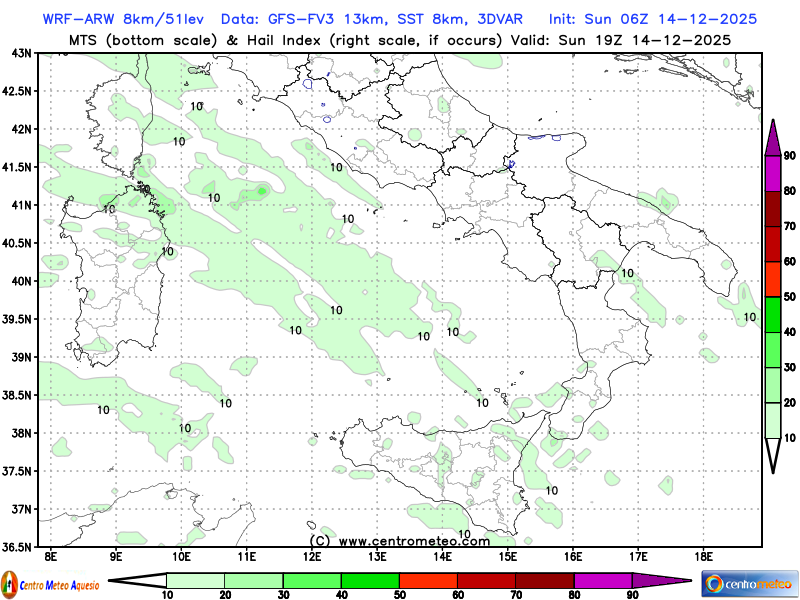Click the 13E longitude axis label
Screen dimensions: 800x600
click(378, 556)
